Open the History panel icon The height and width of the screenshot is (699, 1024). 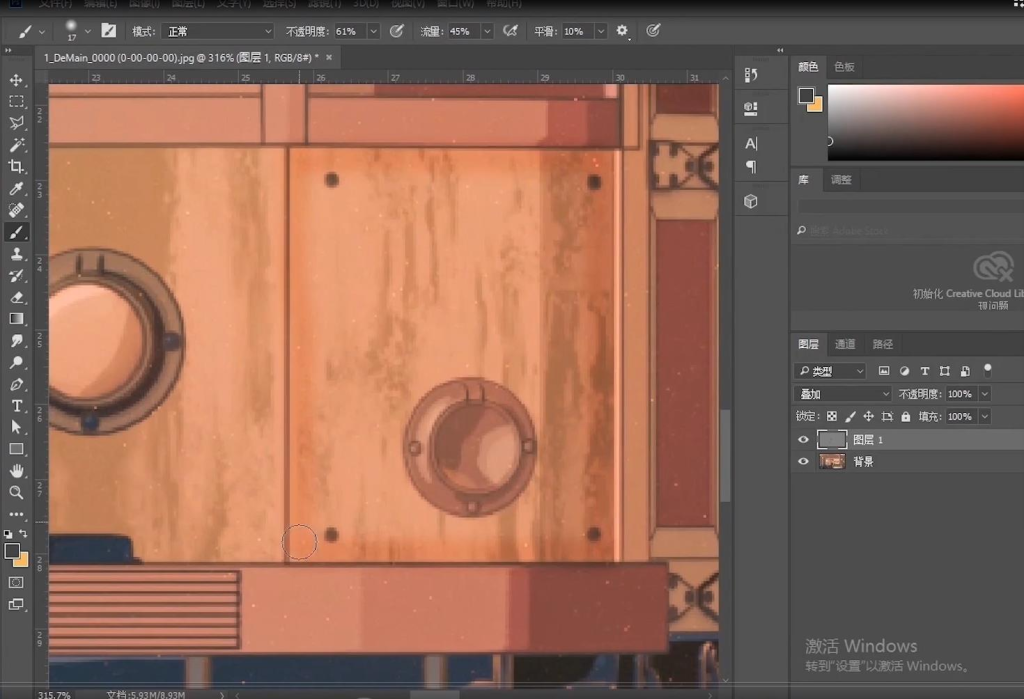(x=751, y=75)
